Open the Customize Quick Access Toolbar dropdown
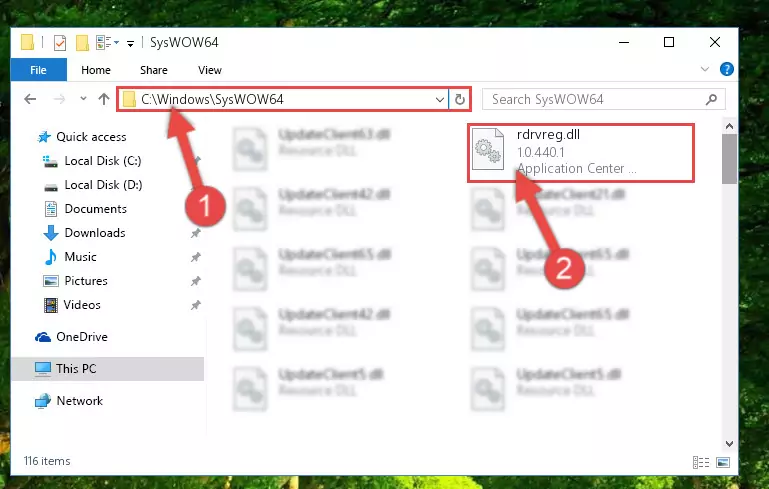Viewport: 769px width, 489px height. click(x=130, y=44)
